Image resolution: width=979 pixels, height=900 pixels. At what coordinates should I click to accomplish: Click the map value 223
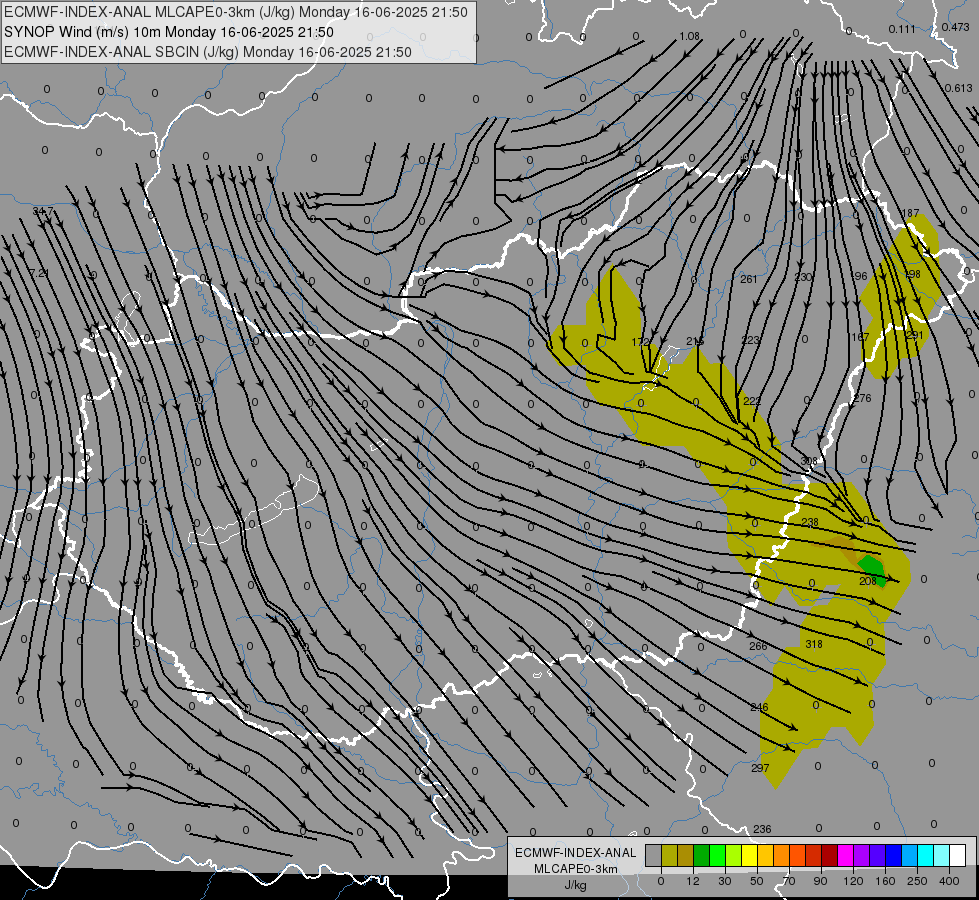coord(750,340)
